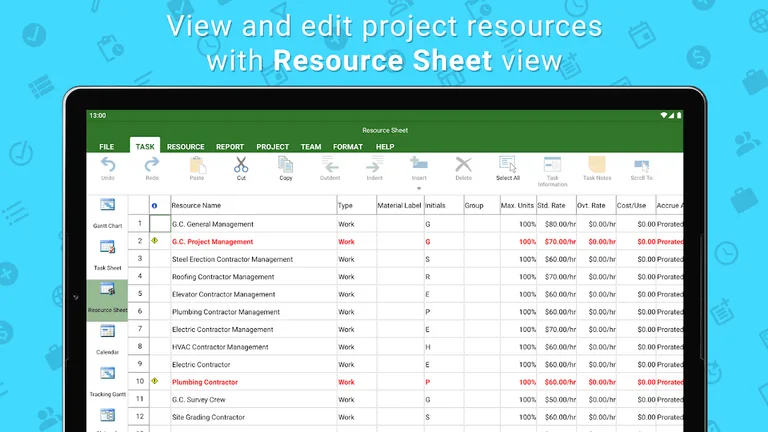Screen dimensions: 768x432
Task: Select row number 5 header
Action: (x=140, y=294)
